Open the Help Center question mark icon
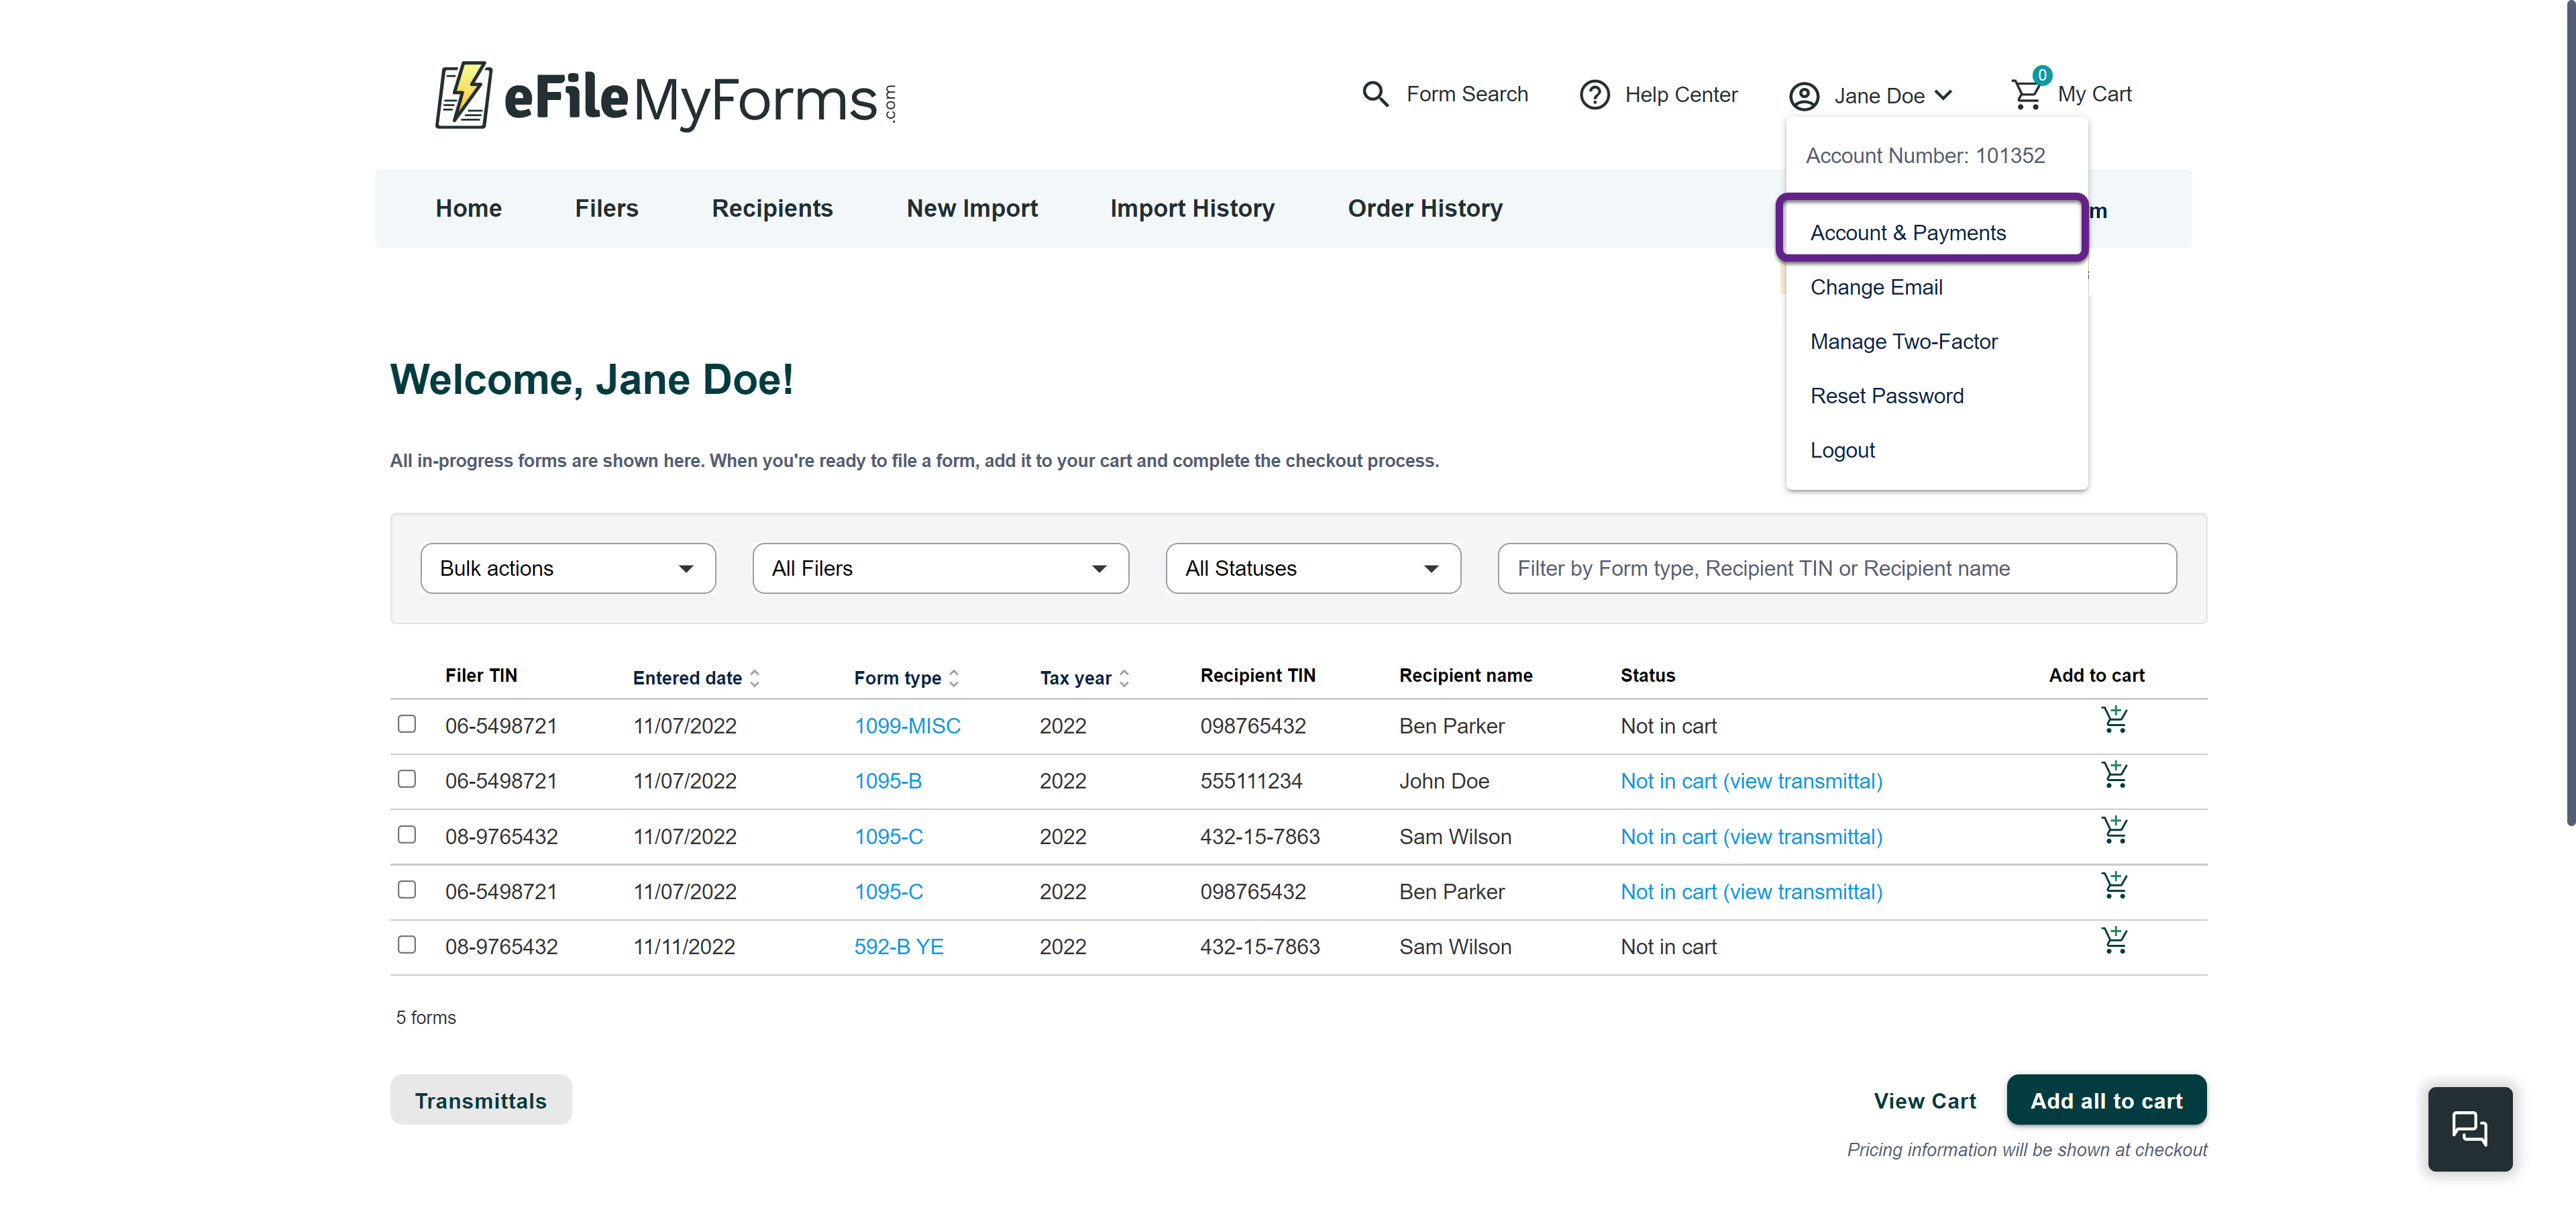This screenshot has height=1226, width=2576. [x=1594, y=95]
